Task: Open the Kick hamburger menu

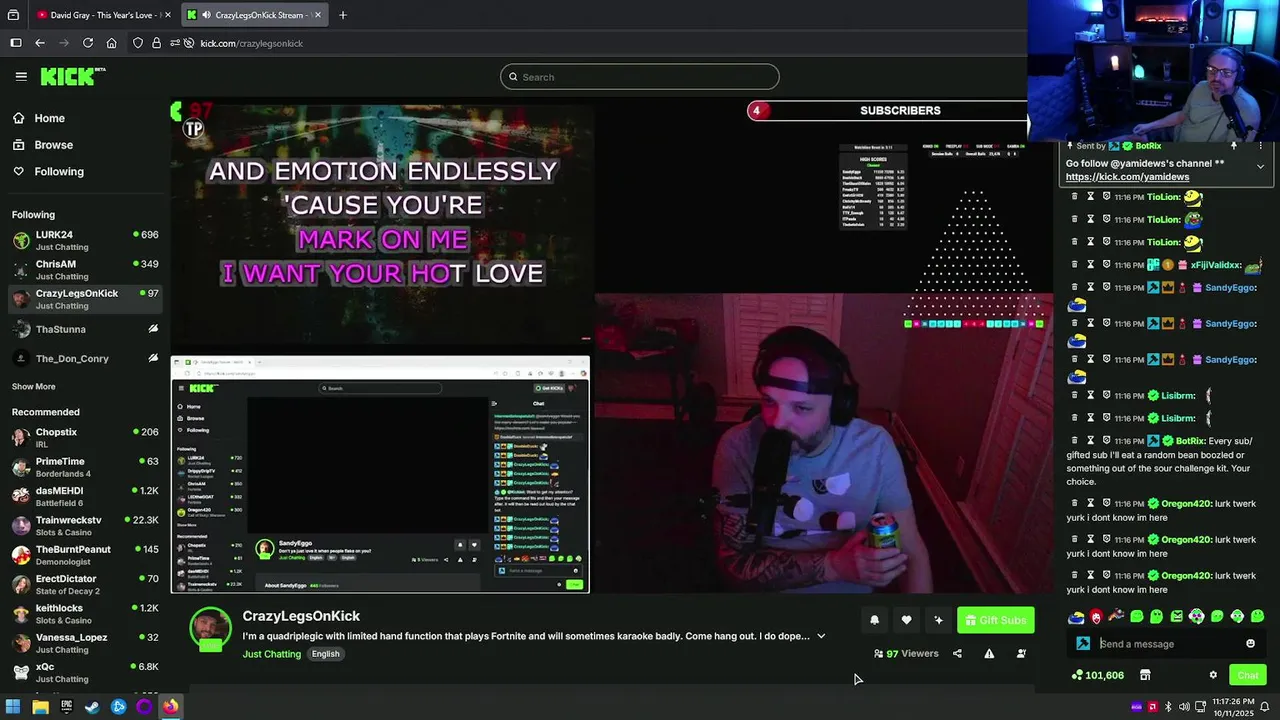Action: [21, 76]
